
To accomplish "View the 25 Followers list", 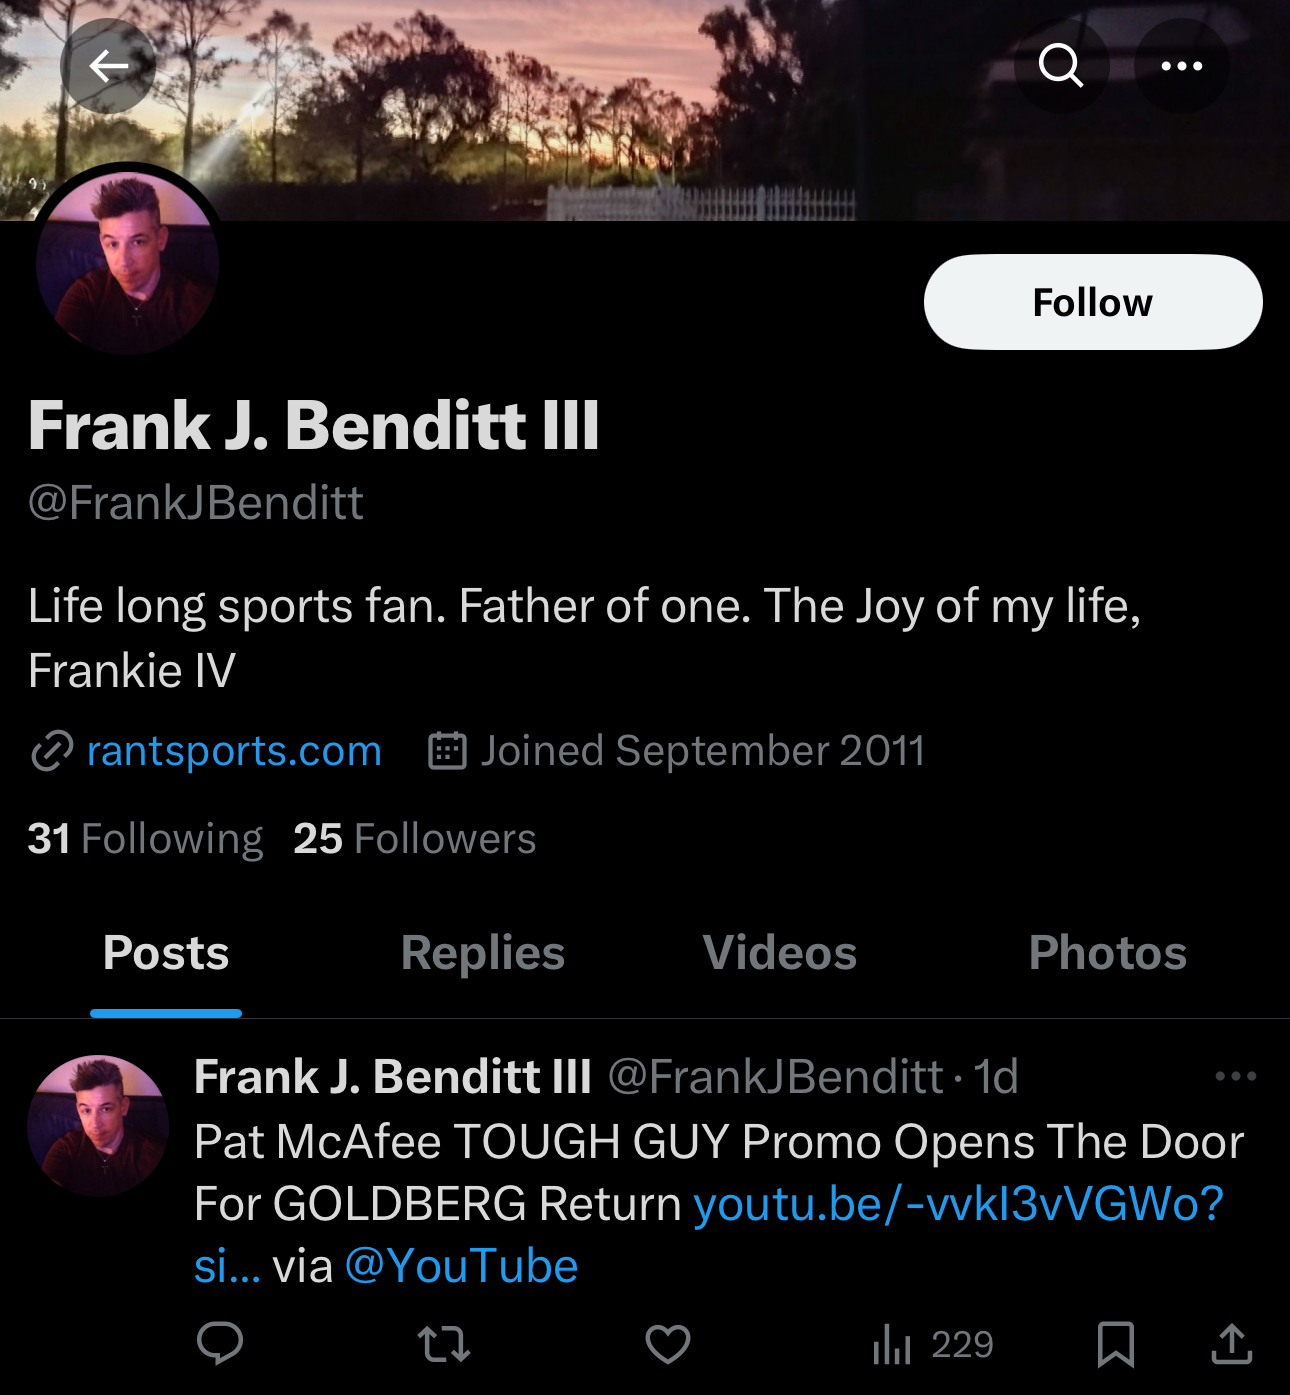I will [415, 838].
